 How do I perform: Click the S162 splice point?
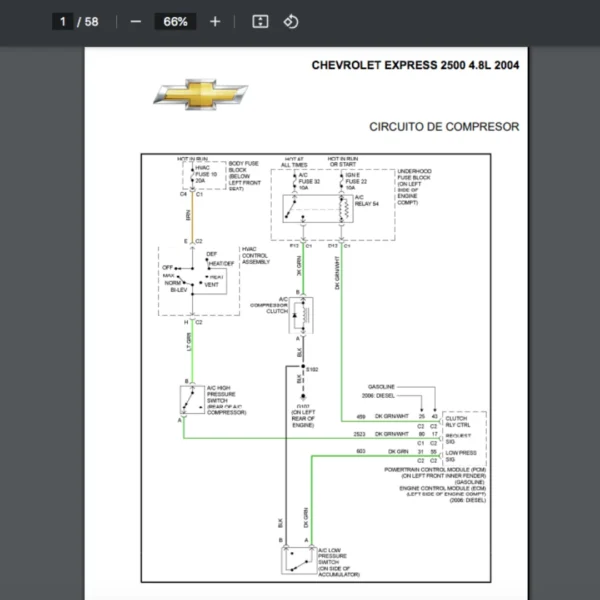pyautogui.click(x=302, y=370)
